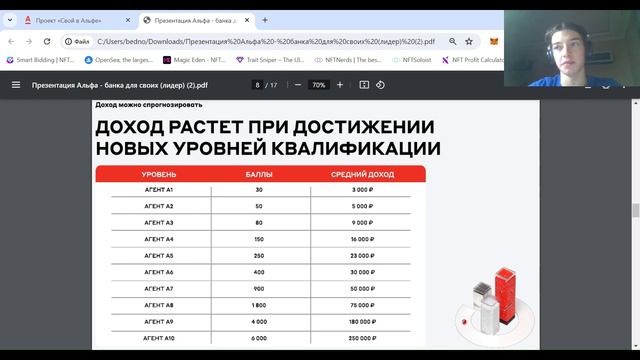Click the scrollbar up arrow
The width and height of the screenshot is (640, 360).
point(636,103)
